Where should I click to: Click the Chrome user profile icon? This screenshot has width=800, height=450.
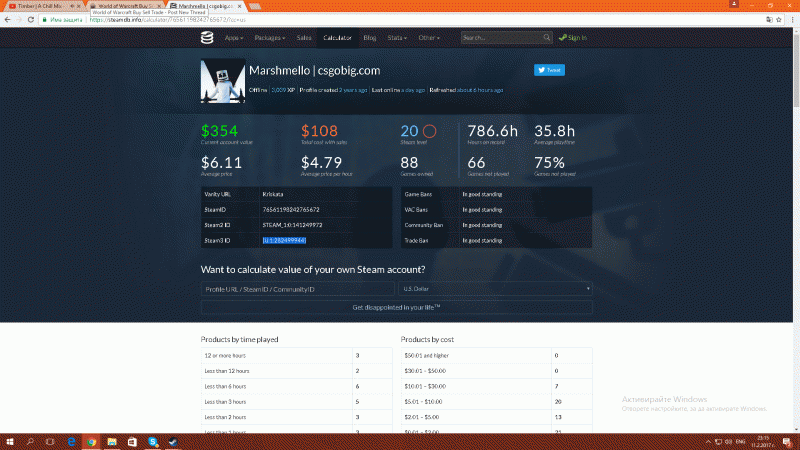pos(734,4)
